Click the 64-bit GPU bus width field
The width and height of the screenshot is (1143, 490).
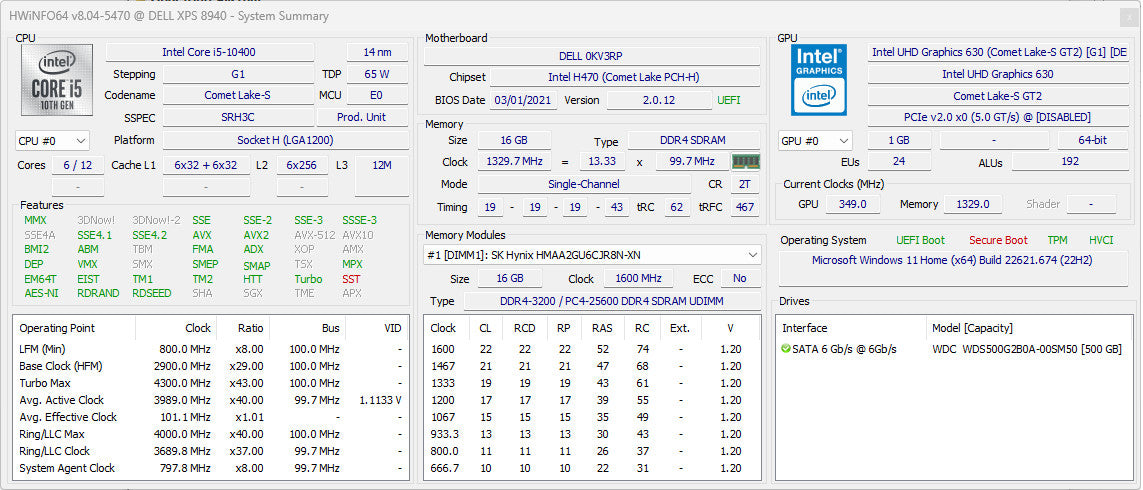[1093, 141]
